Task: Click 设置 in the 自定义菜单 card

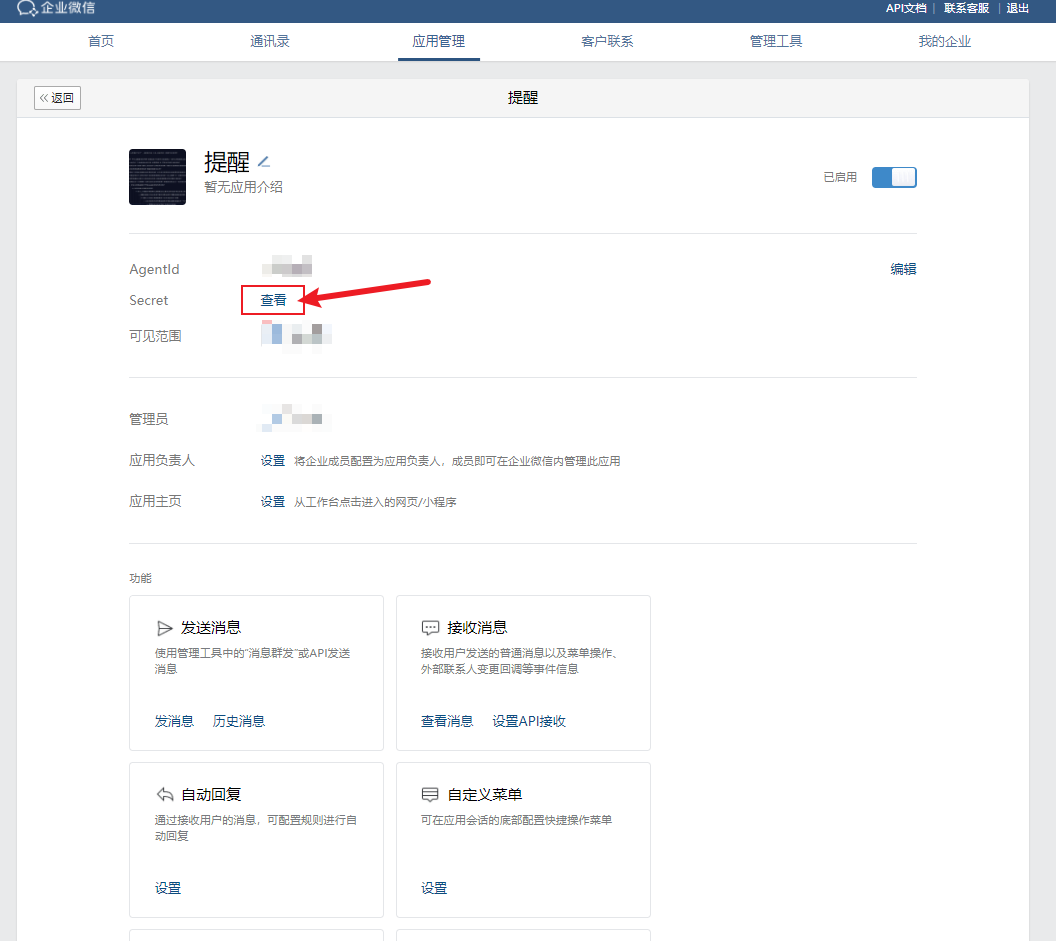Action: [x=434, y=888]
